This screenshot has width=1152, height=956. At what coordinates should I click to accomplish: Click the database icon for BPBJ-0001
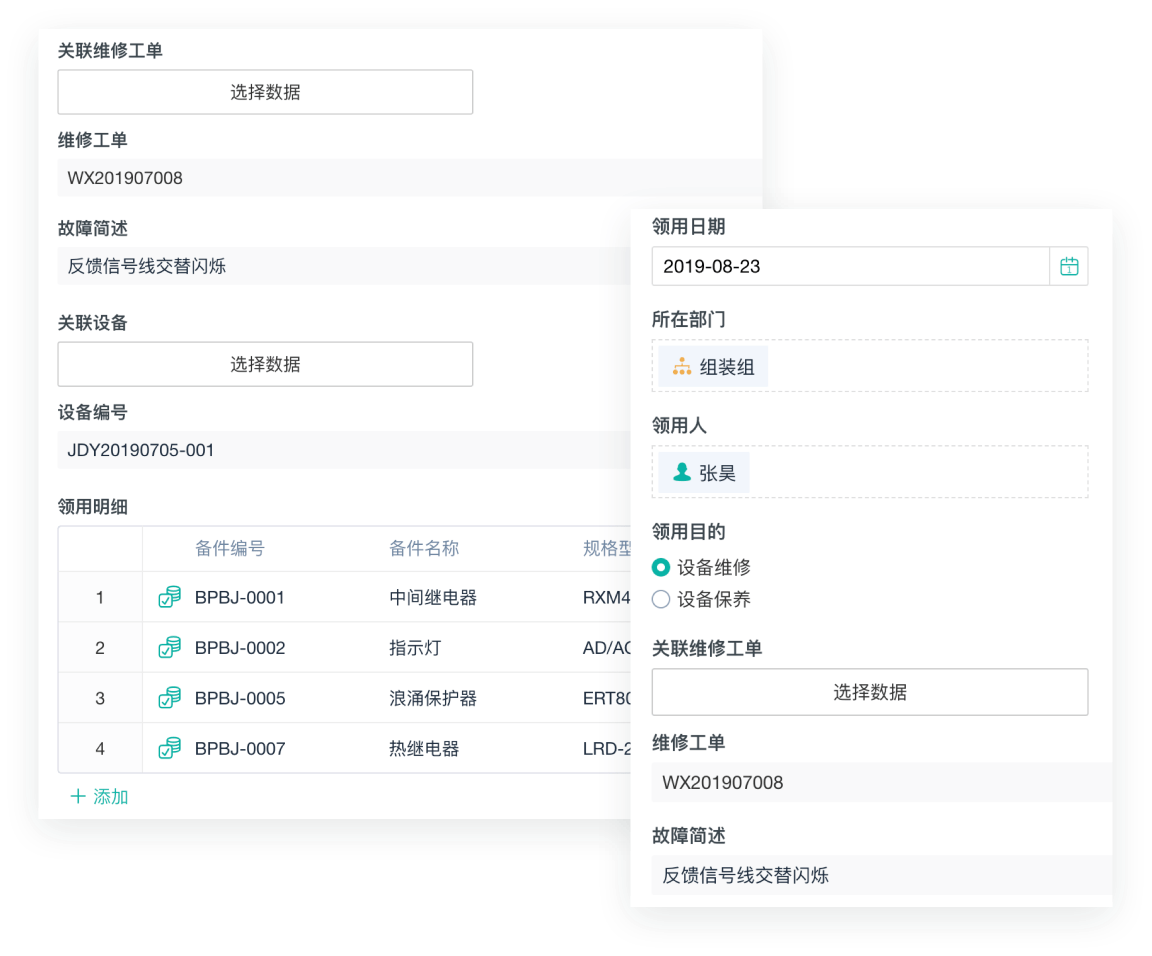[x=170, y=597]
